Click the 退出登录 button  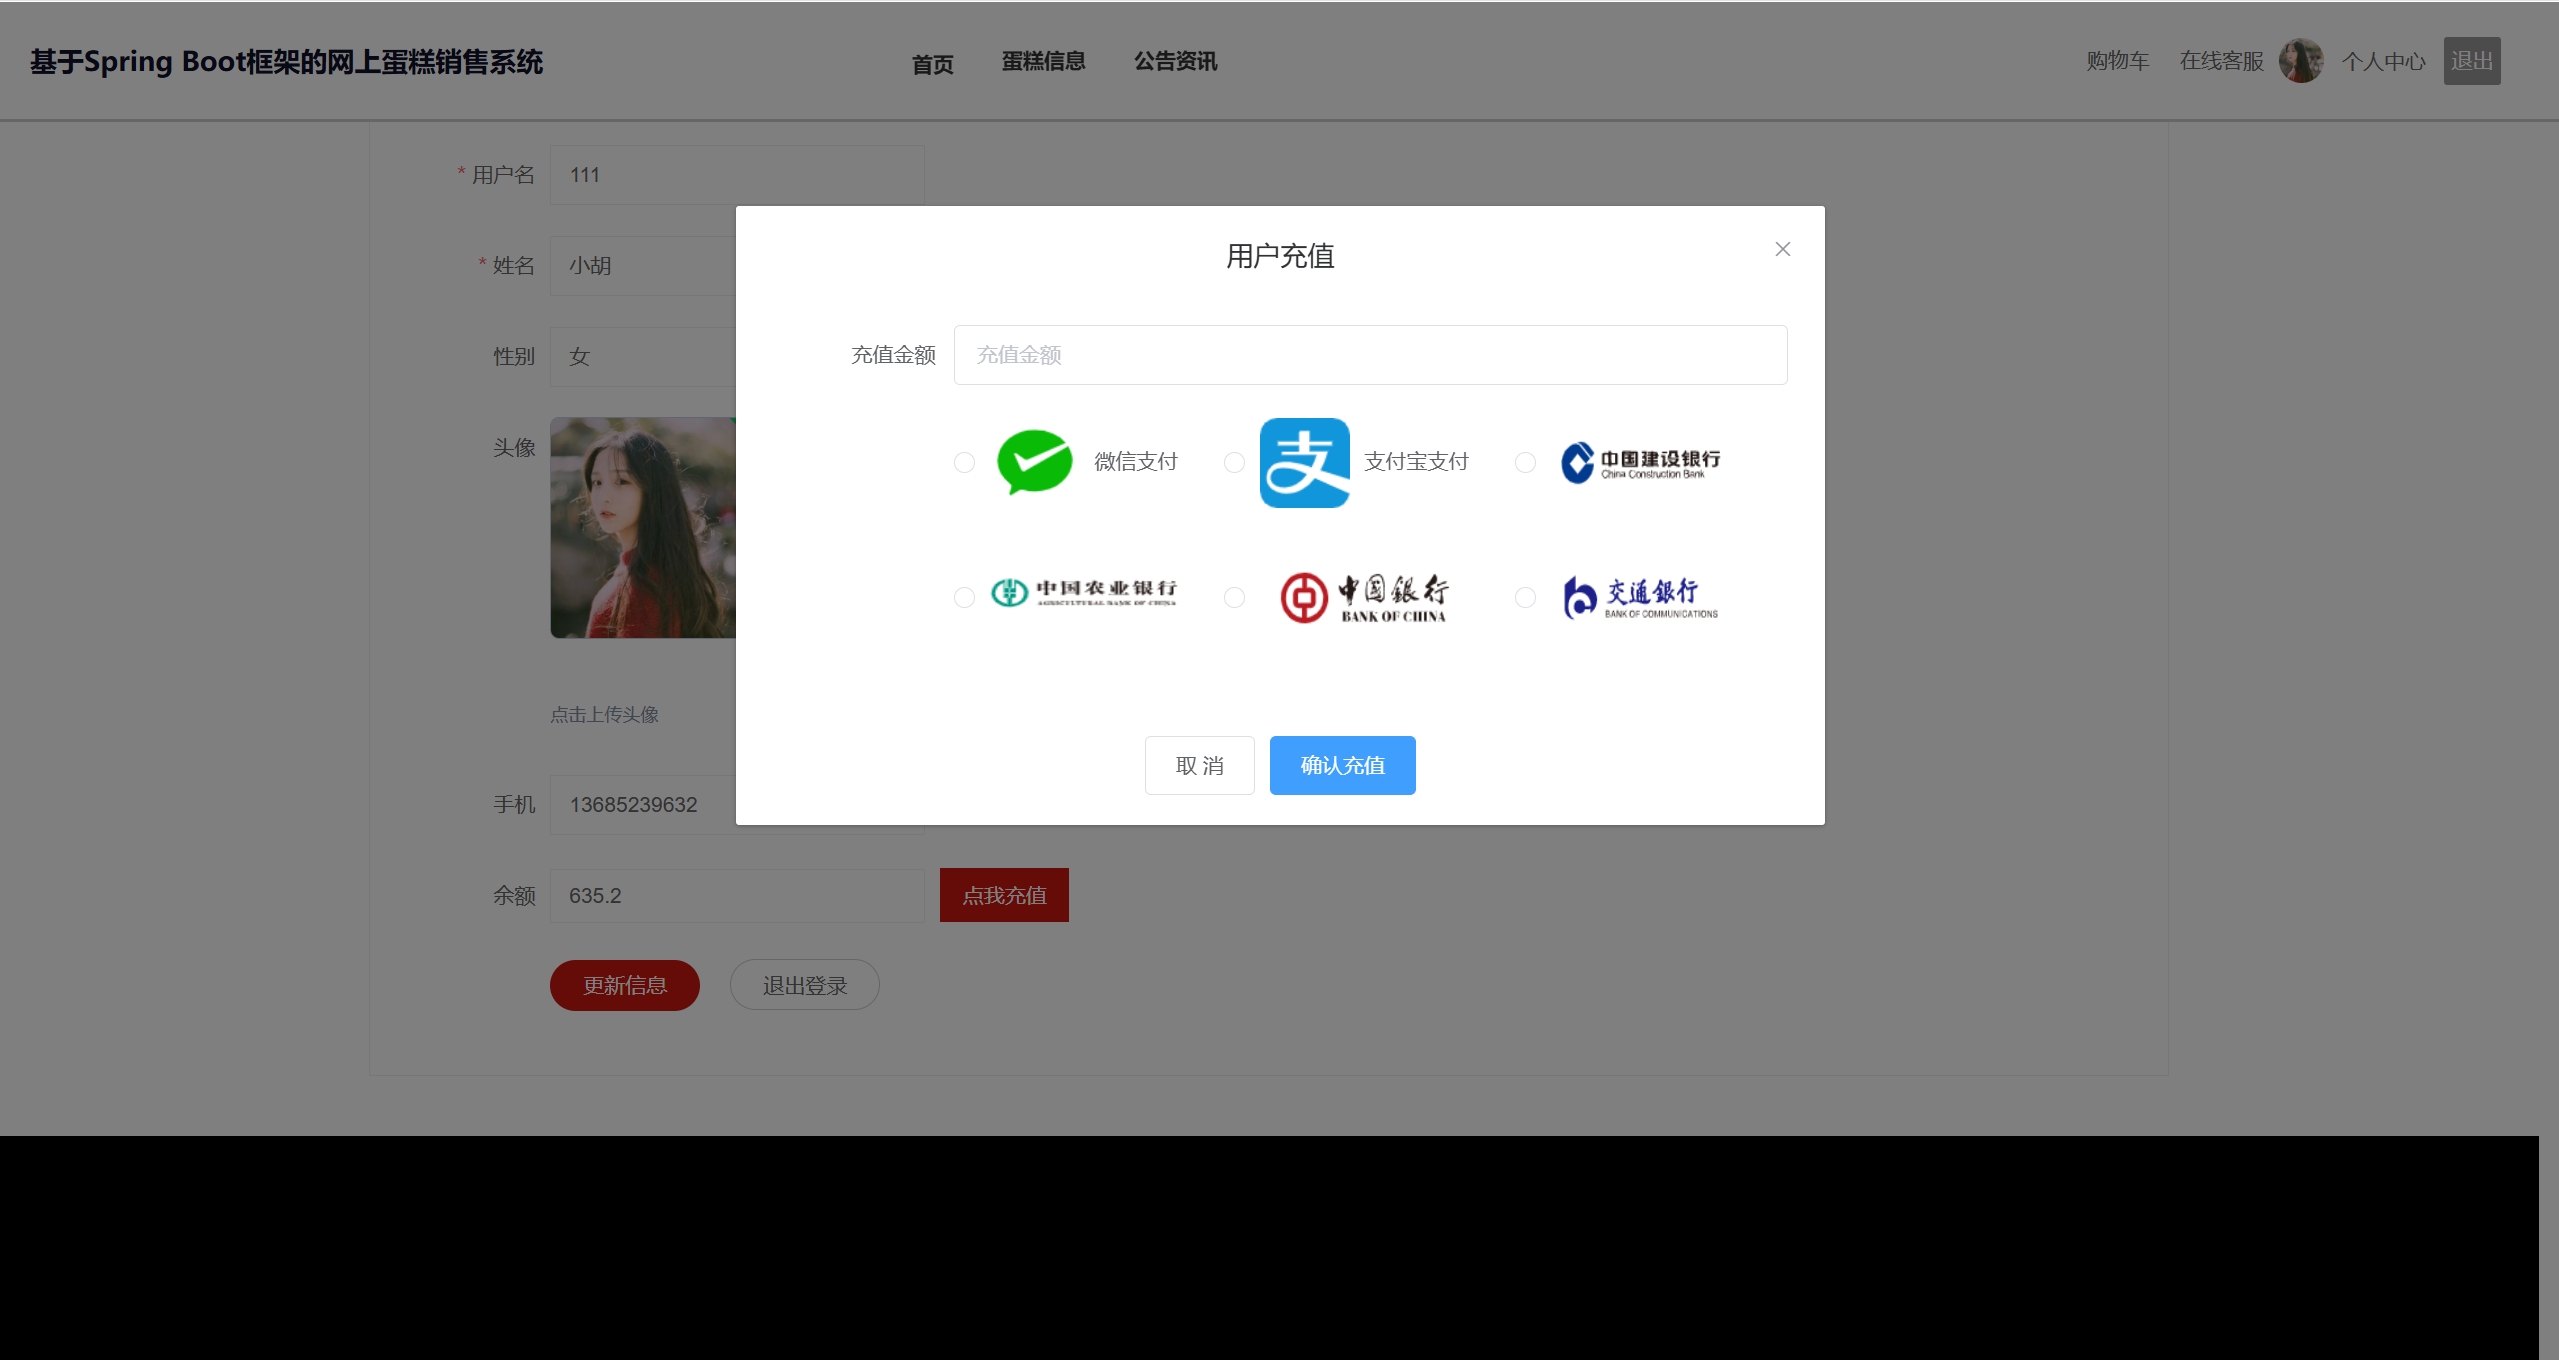(805, 985)
